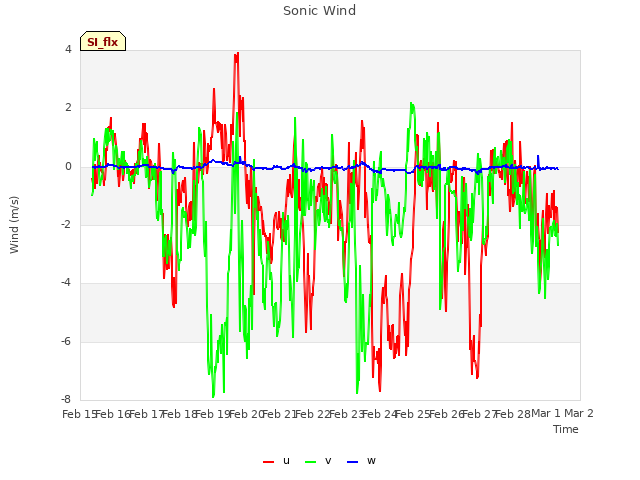Click the y-axis value '2'
640x480 pixels.
click(68, 108)
